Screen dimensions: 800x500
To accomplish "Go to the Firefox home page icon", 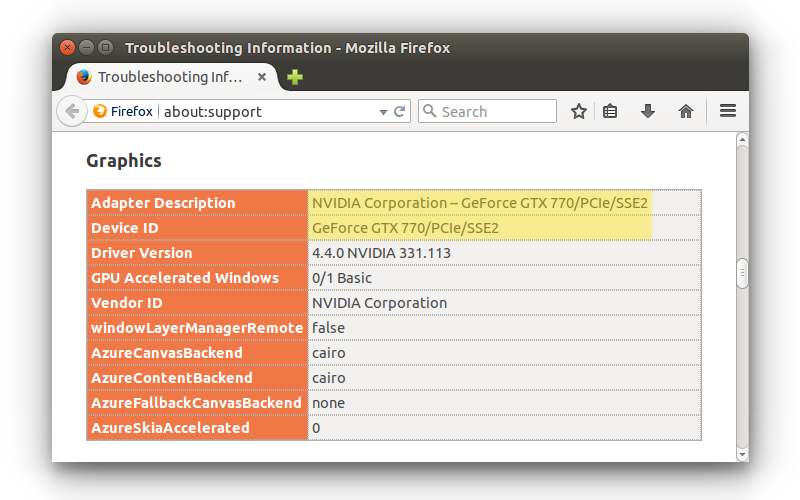I will (686, 112).
